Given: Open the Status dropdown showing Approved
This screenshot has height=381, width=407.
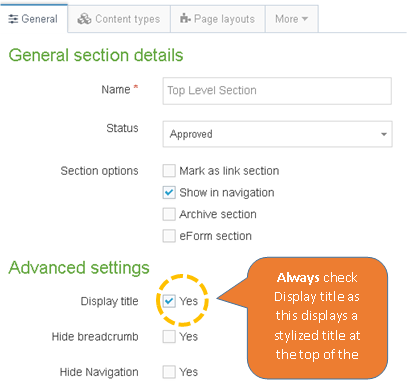Looking at the screenshot, I should [277, 134].
